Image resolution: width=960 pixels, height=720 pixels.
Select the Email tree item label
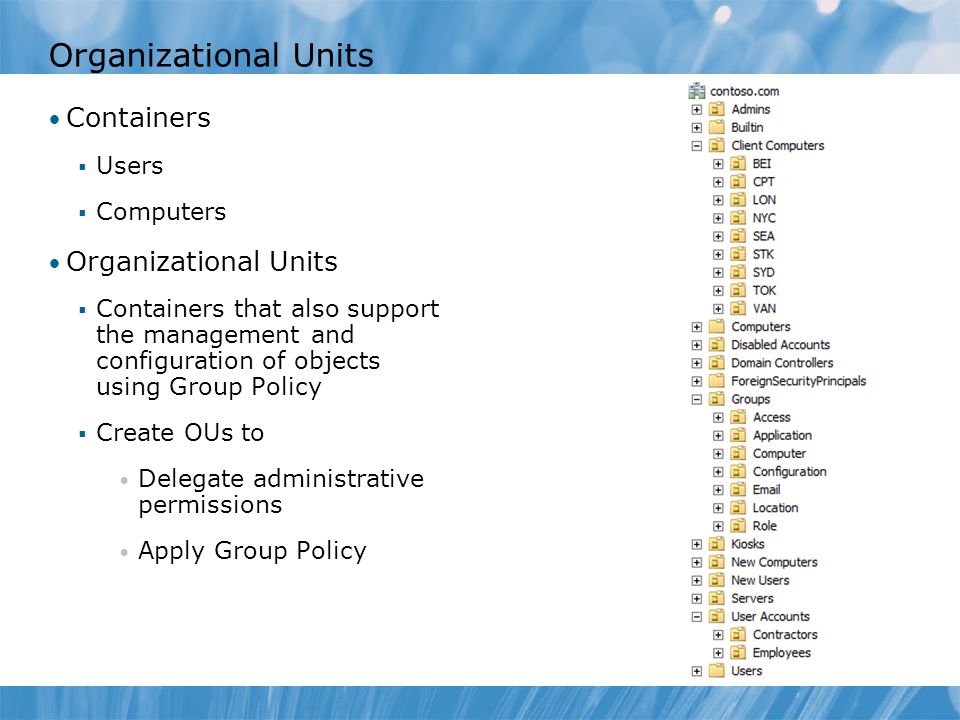point(767,490)
